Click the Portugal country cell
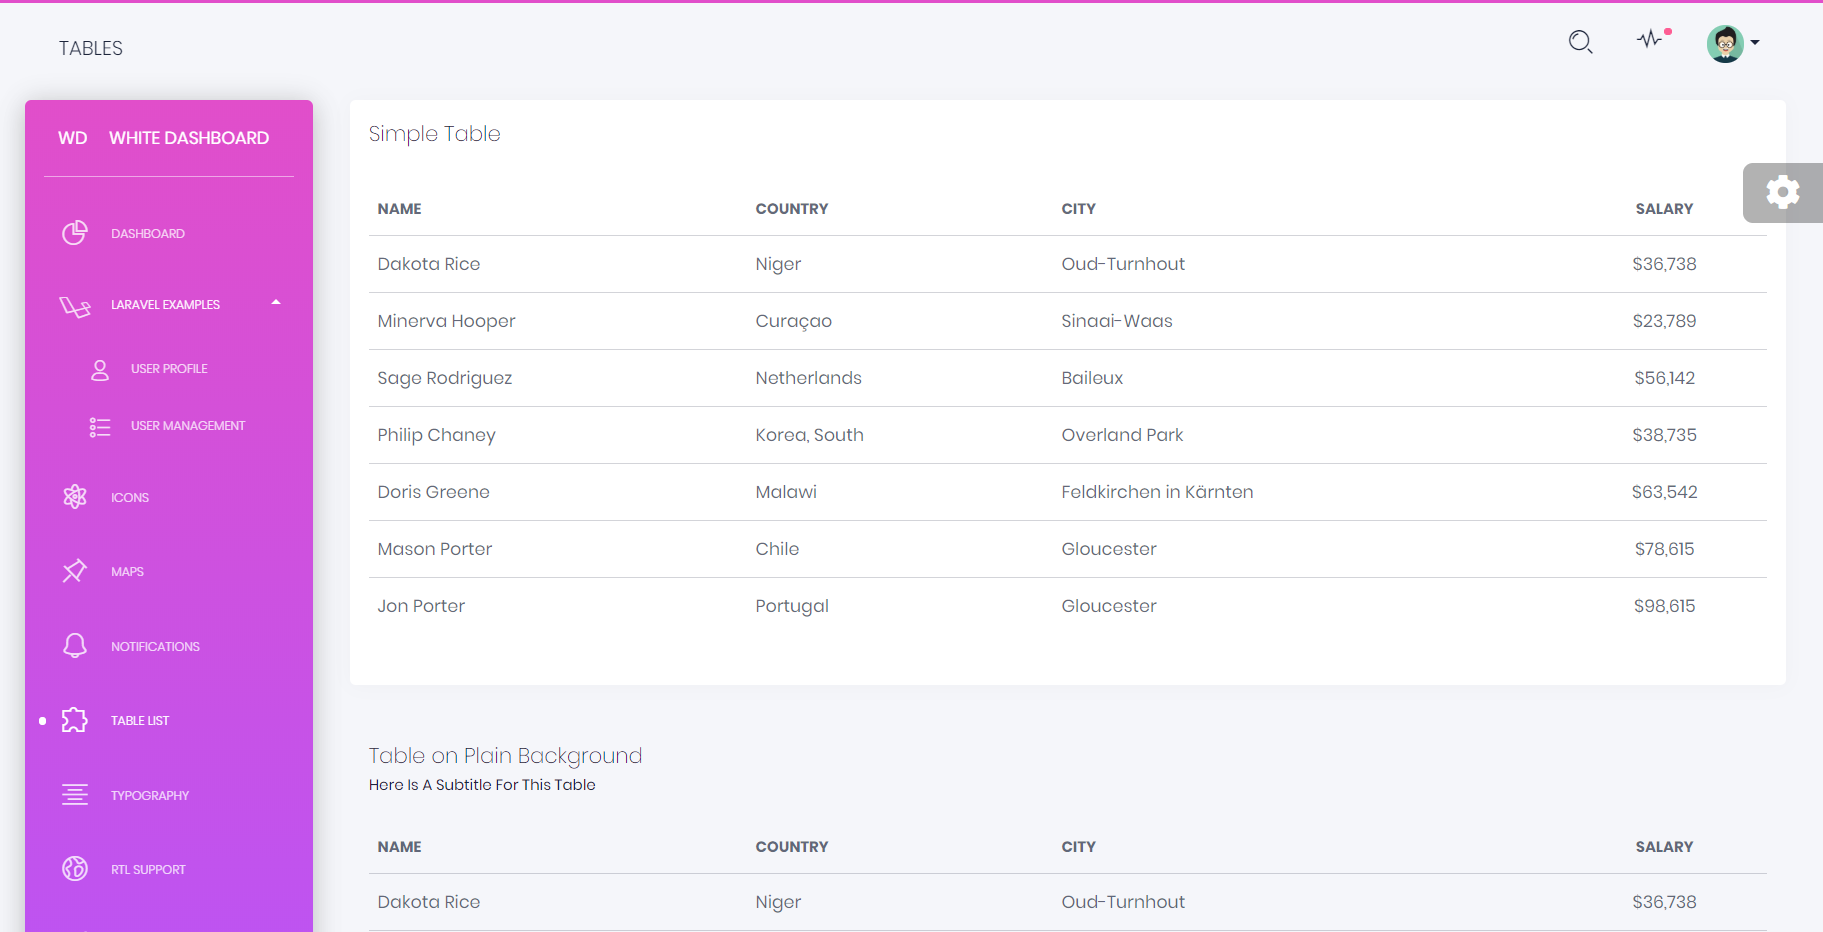The height and width of the screenshot is (932, 1823). click(x=792, y=606)
